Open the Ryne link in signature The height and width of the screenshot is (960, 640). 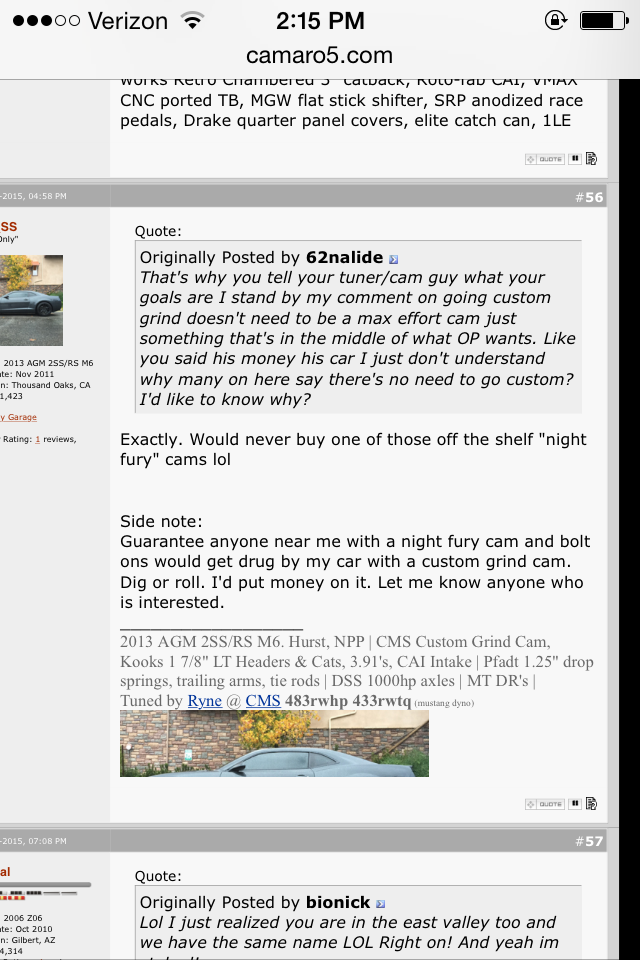(x=204, y=700)
